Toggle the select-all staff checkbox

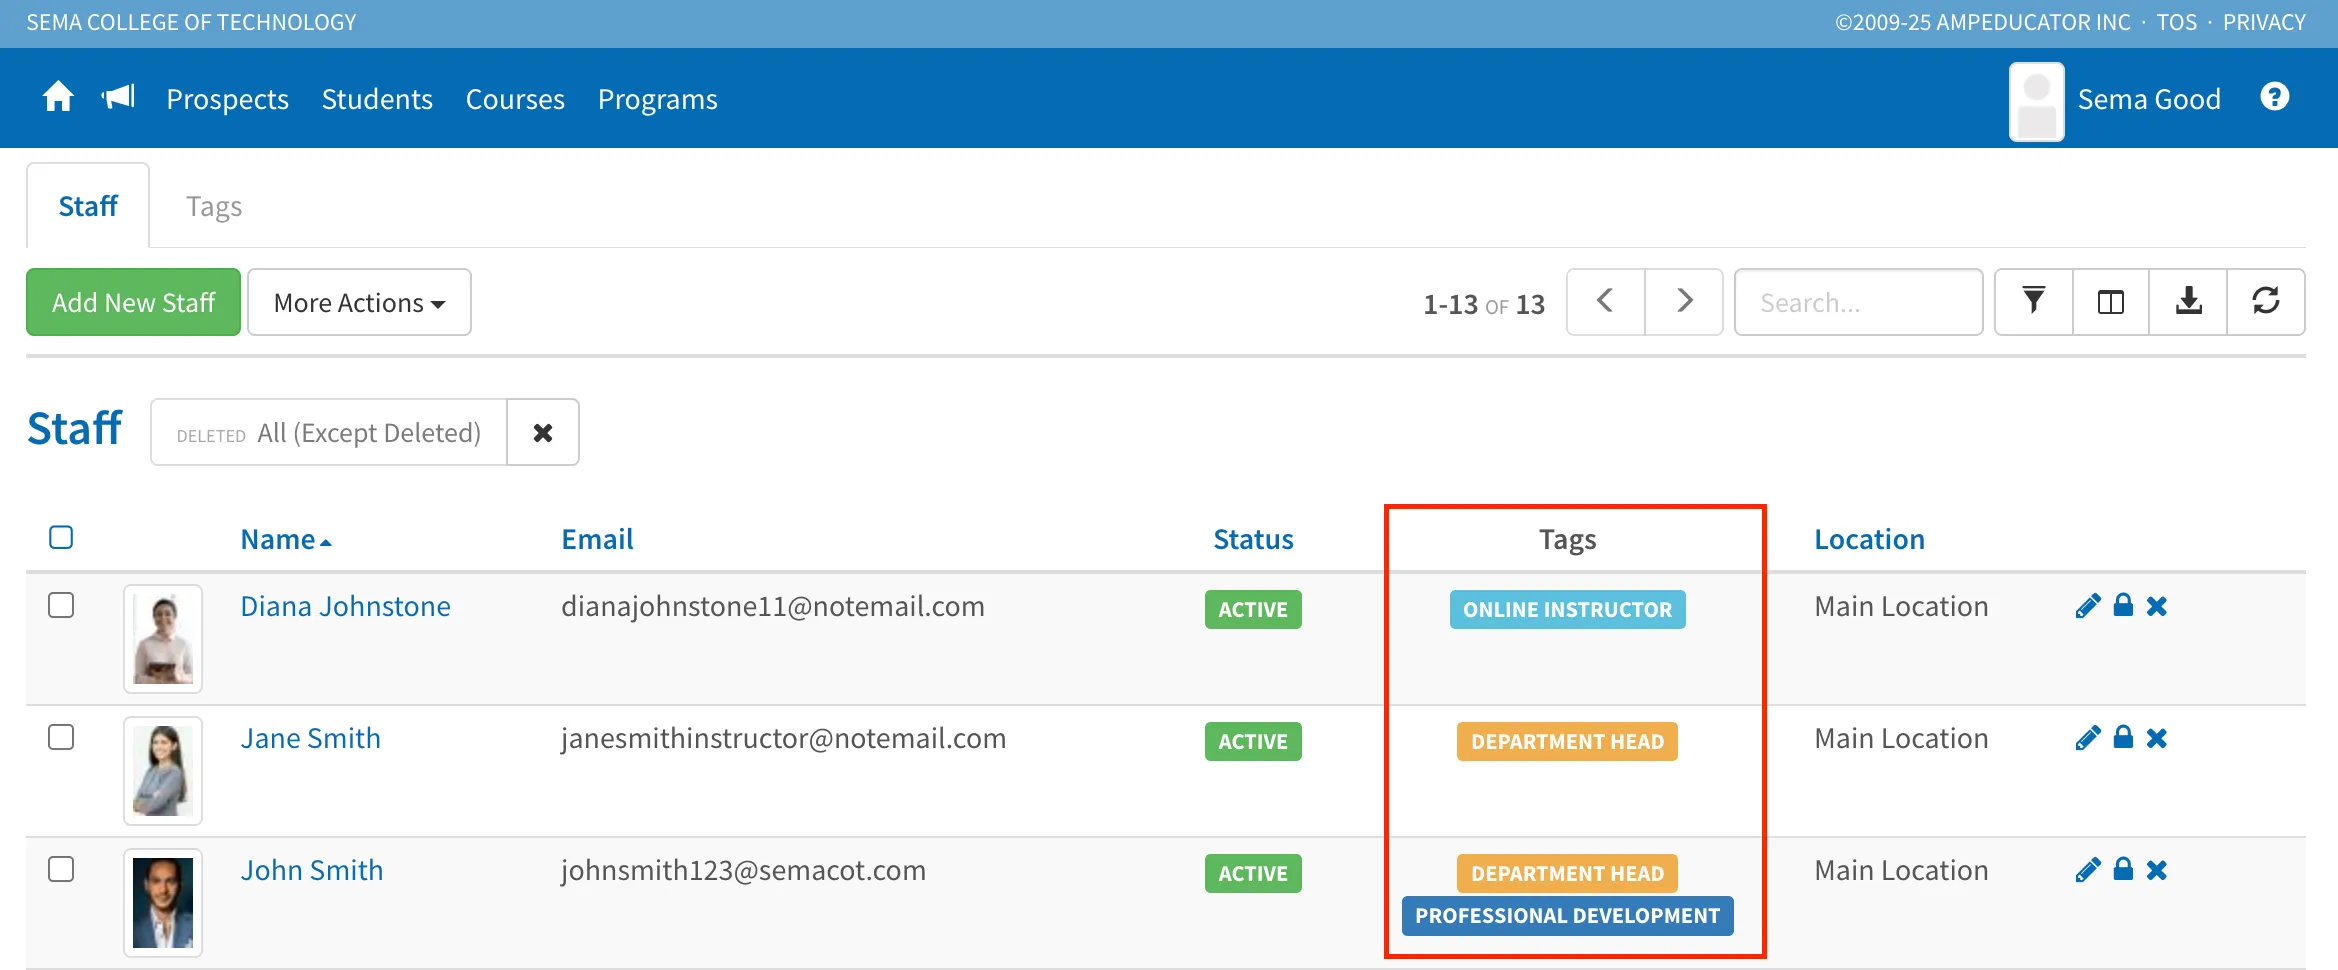(x=61, y=537)
